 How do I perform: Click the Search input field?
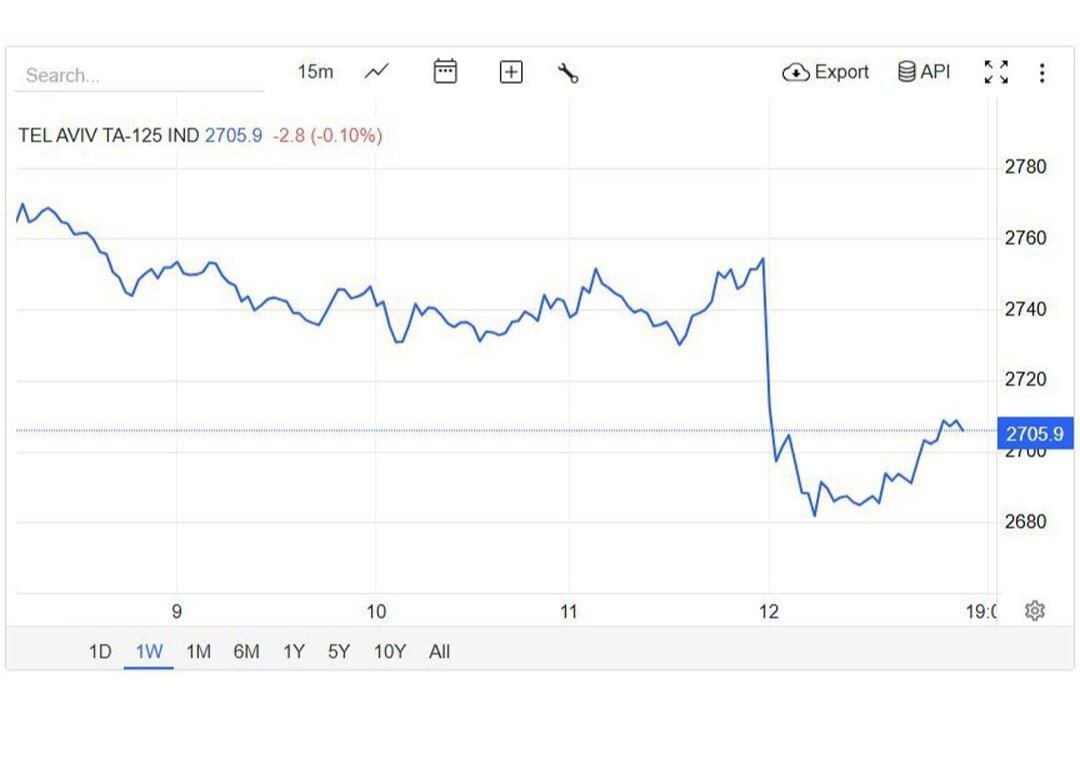tap(140, 75)
